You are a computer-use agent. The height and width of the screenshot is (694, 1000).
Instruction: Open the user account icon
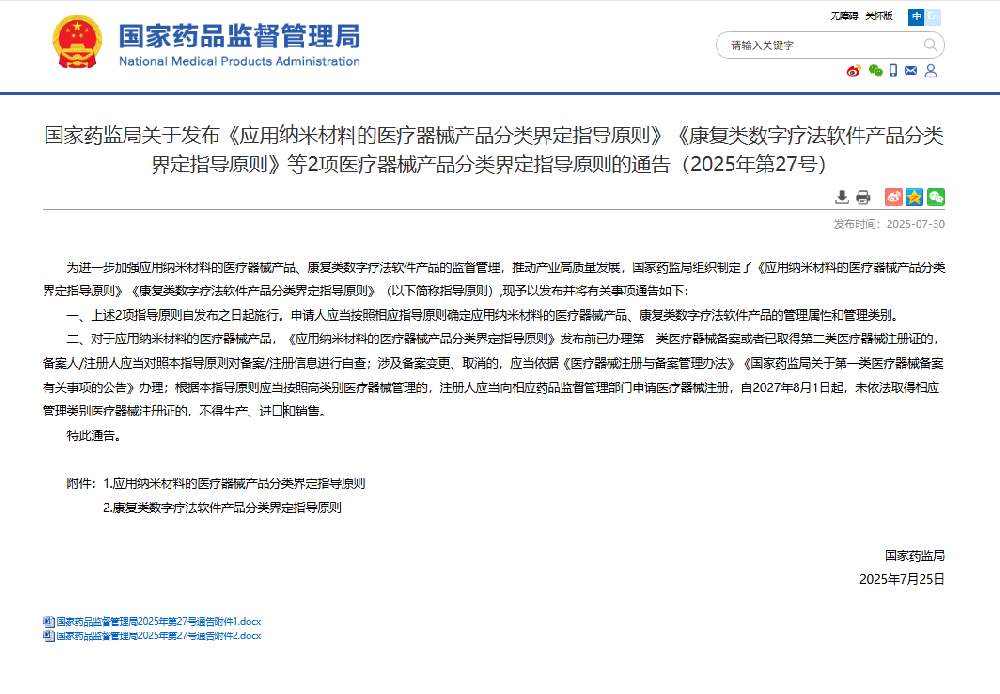tap(931, 71)
